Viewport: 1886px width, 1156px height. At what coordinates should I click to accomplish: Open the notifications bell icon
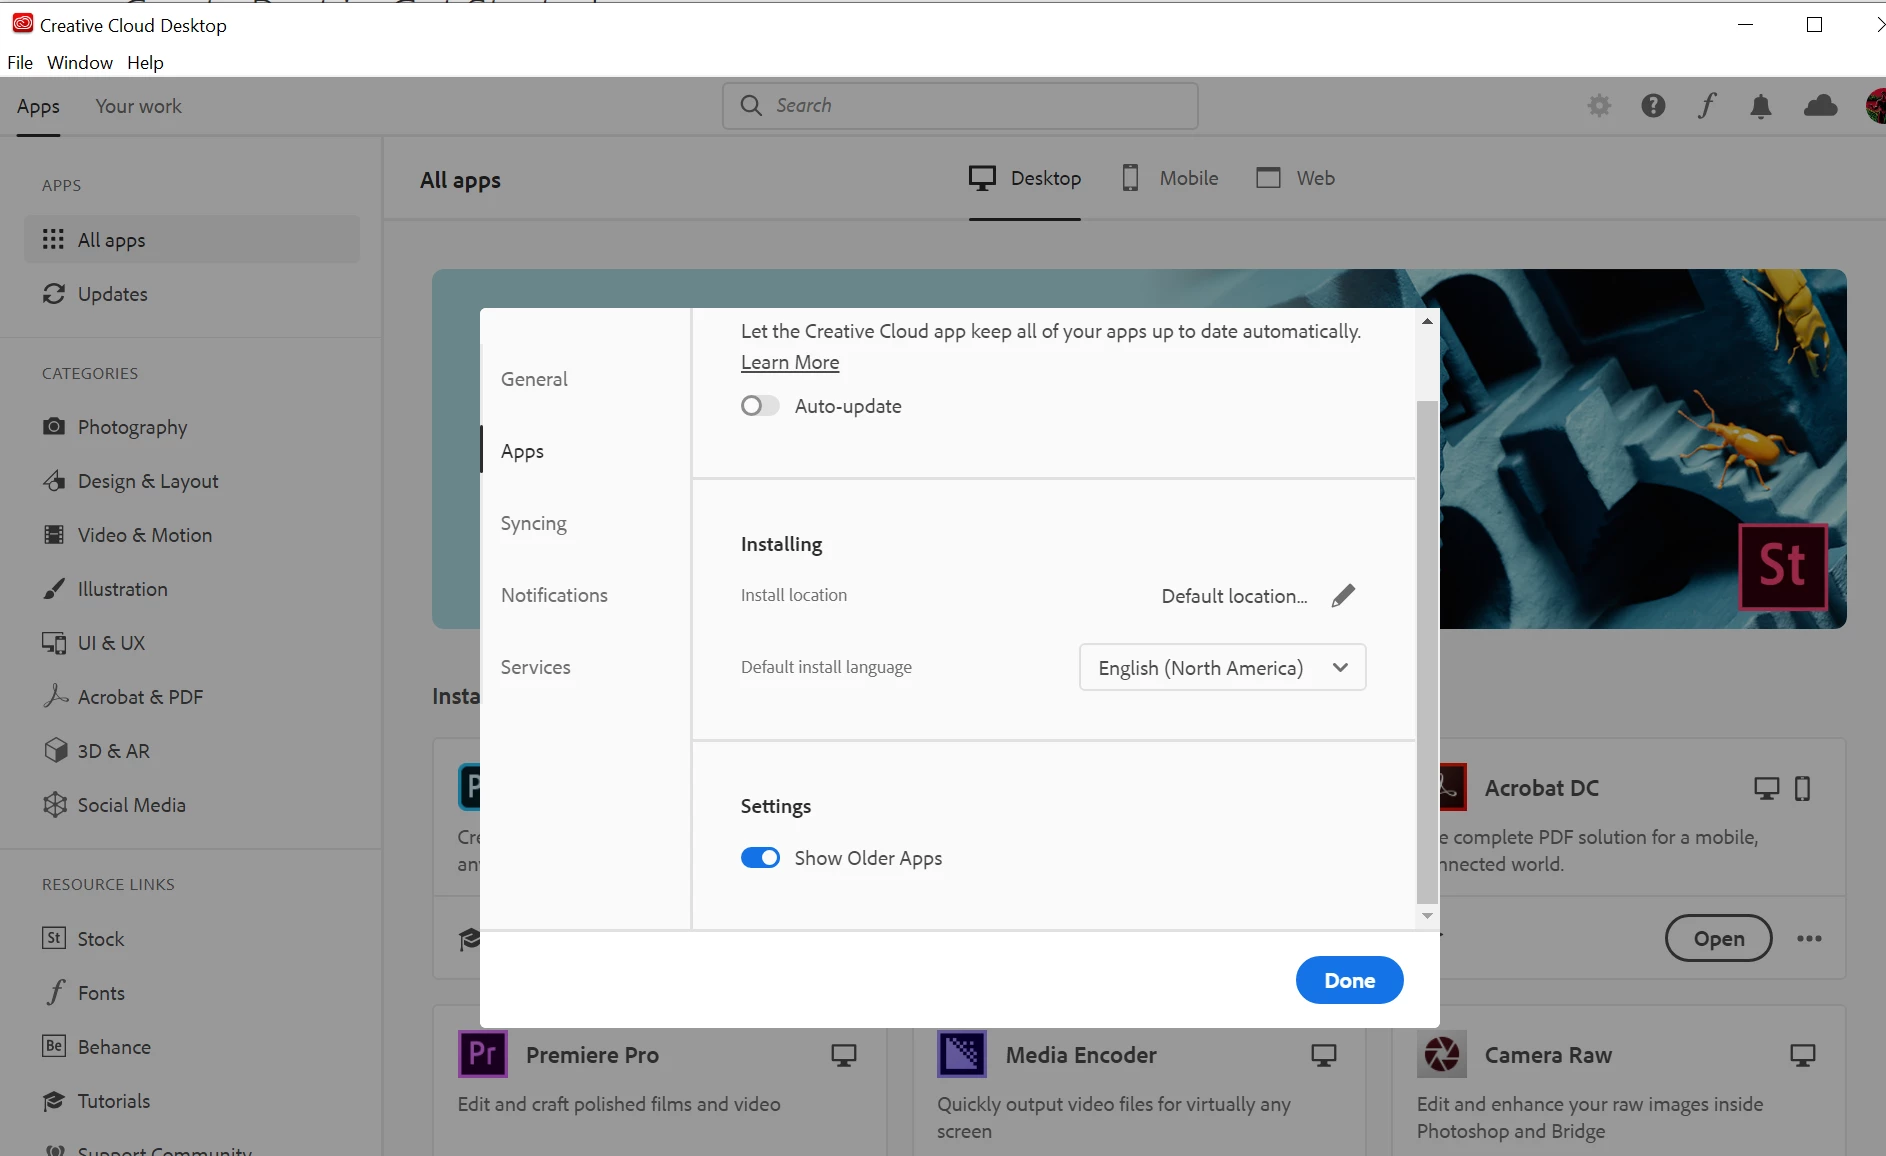tap(1761, 106)
